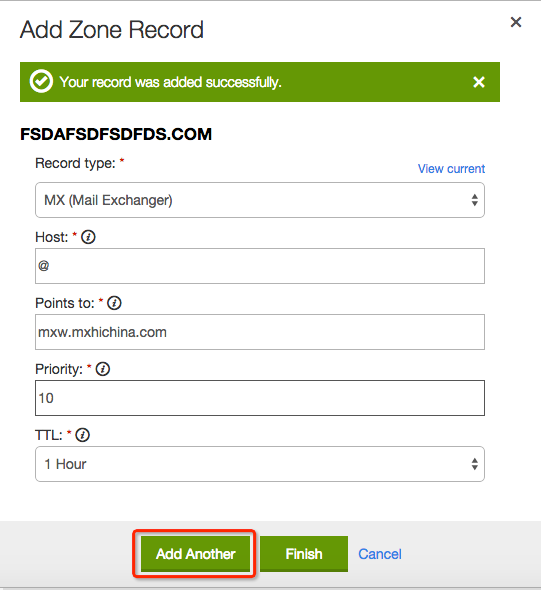Cancel adding the zone record
The width and height of the screenshot is (541, 590).
(380, 554)
